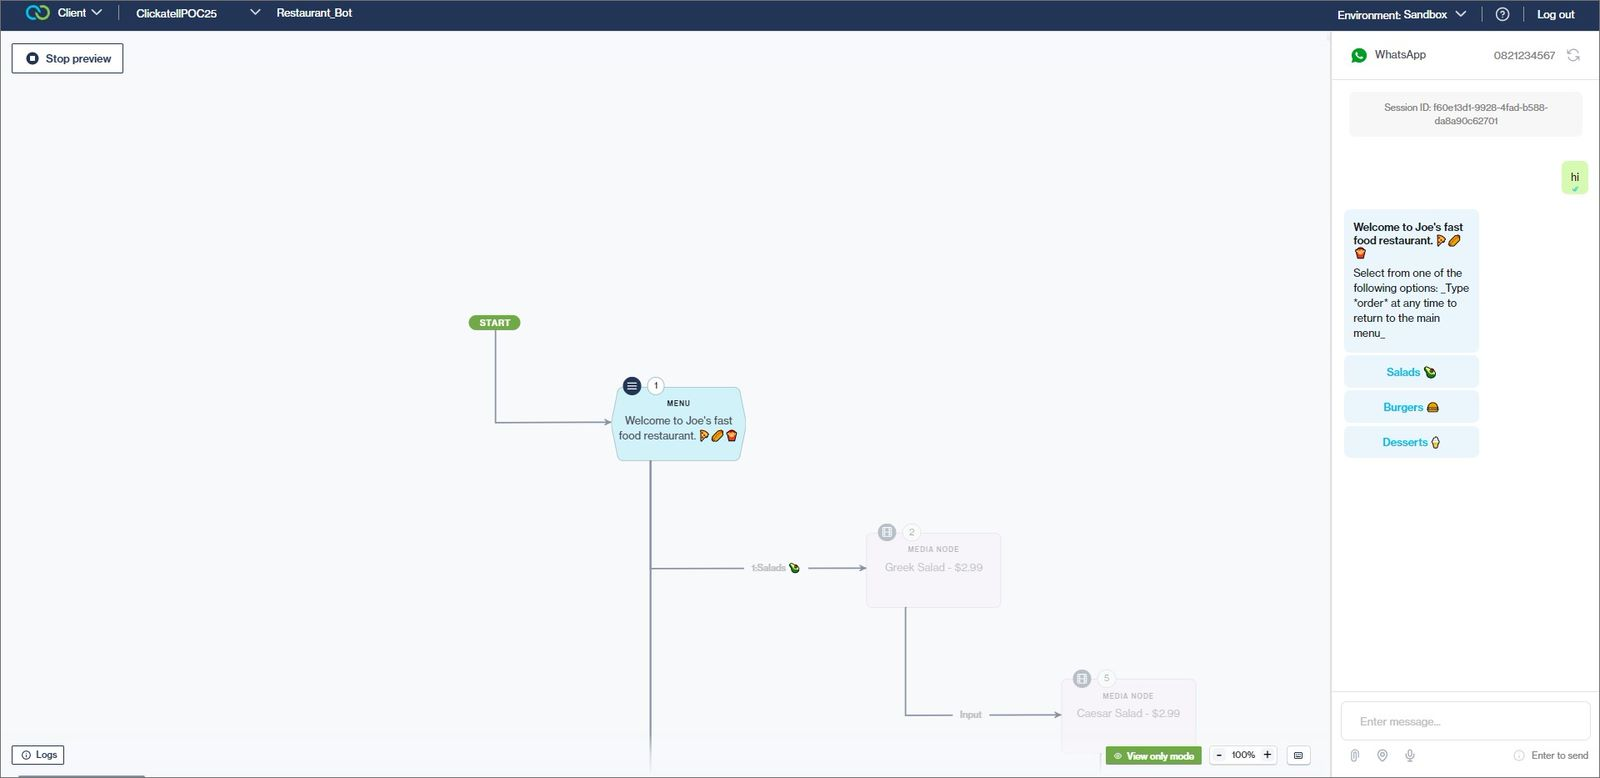Choose the Salads option in chat
Viewport: 1600px width, 778px height.
pos(1411,372)
